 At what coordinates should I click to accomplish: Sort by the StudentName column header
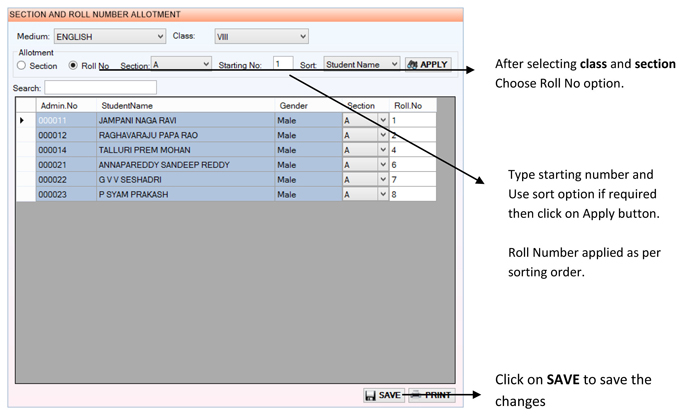click(186, 105)
